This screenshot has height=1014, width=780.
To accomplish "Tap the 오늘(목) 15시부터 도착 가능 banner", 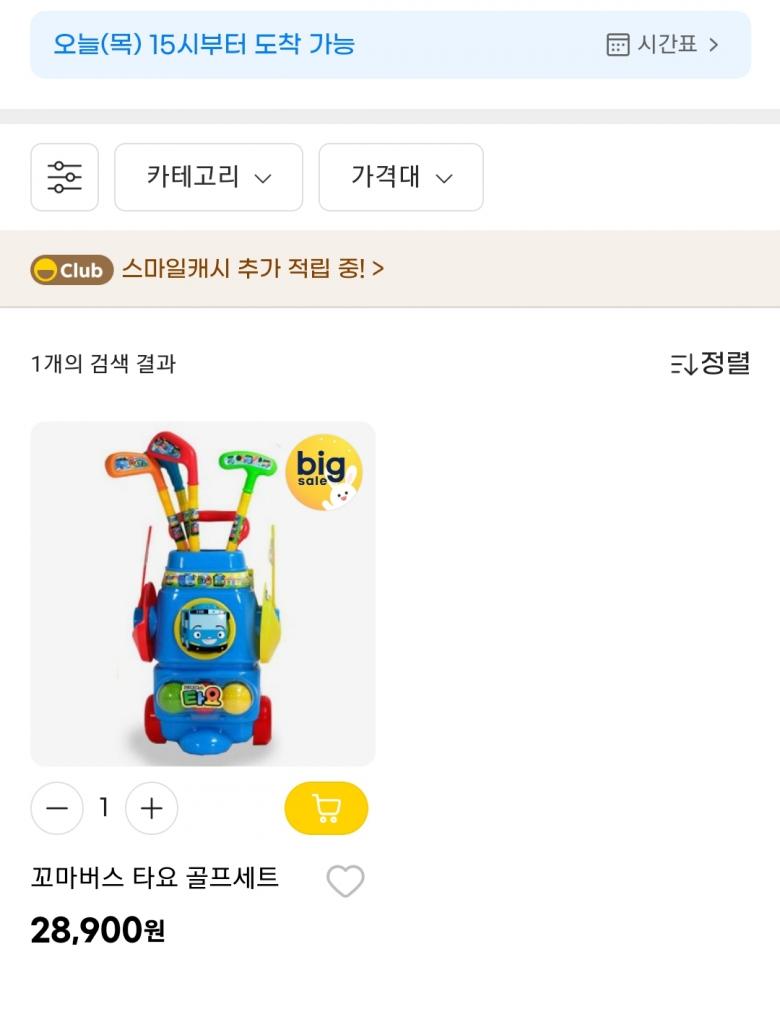I will pos(204,44).
